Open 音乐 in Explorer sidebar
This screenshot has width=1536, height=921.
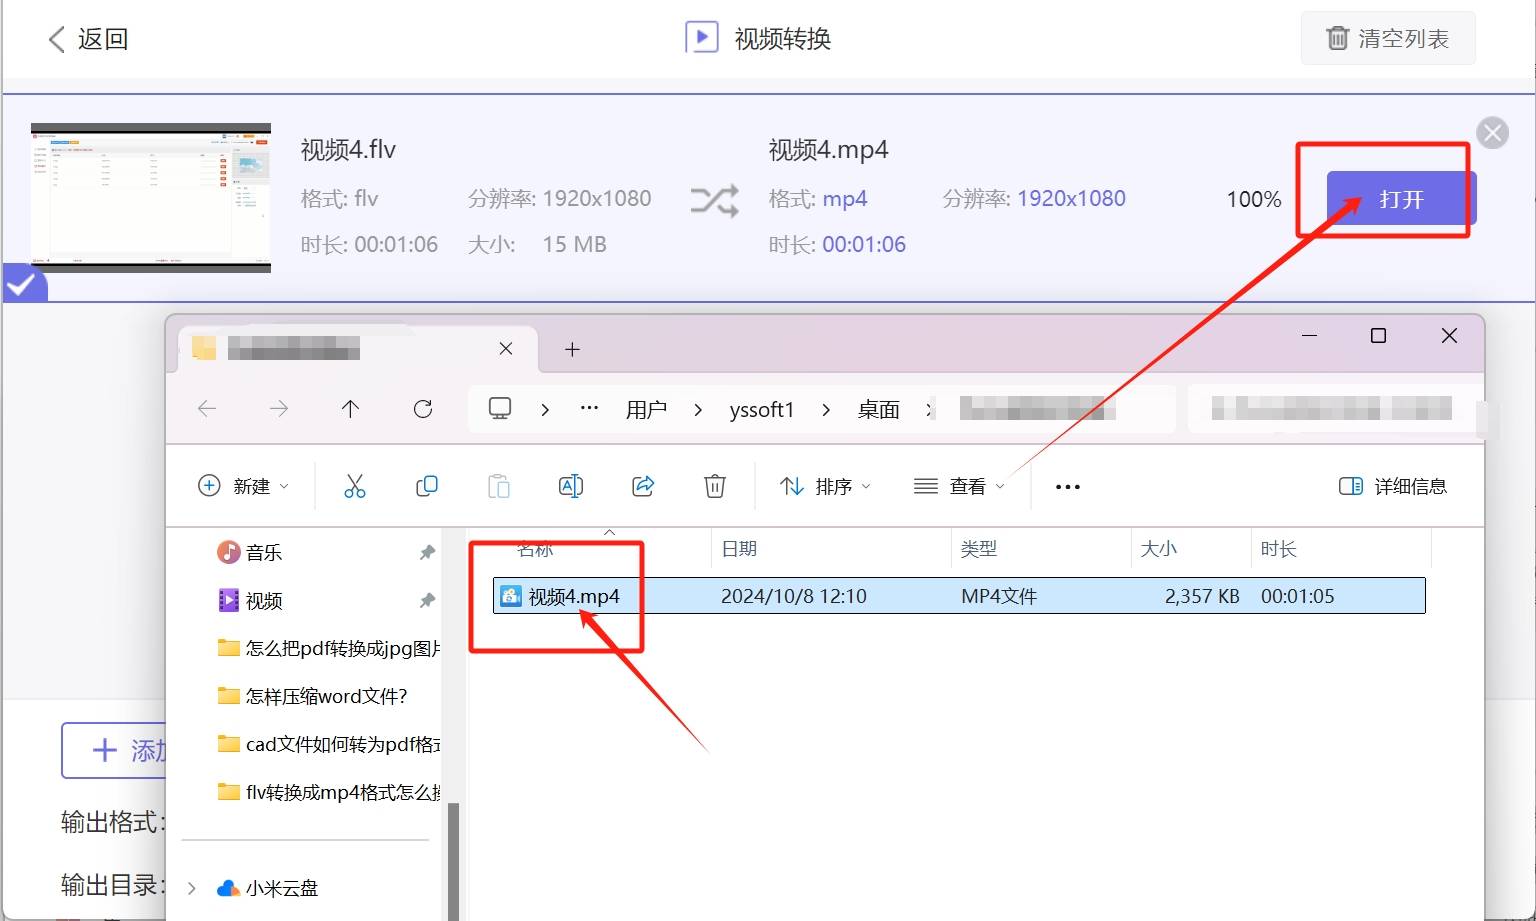[x=250, y=552]
